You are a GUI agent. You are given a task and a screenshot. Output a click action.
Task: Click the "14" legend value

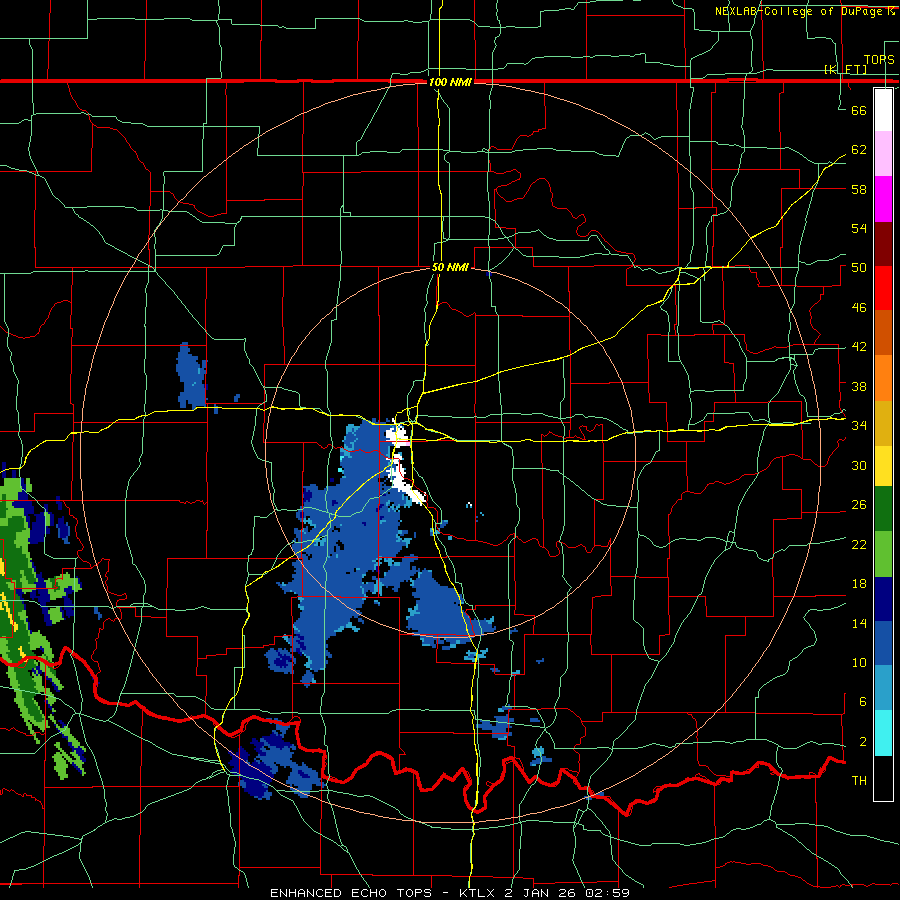859,623
